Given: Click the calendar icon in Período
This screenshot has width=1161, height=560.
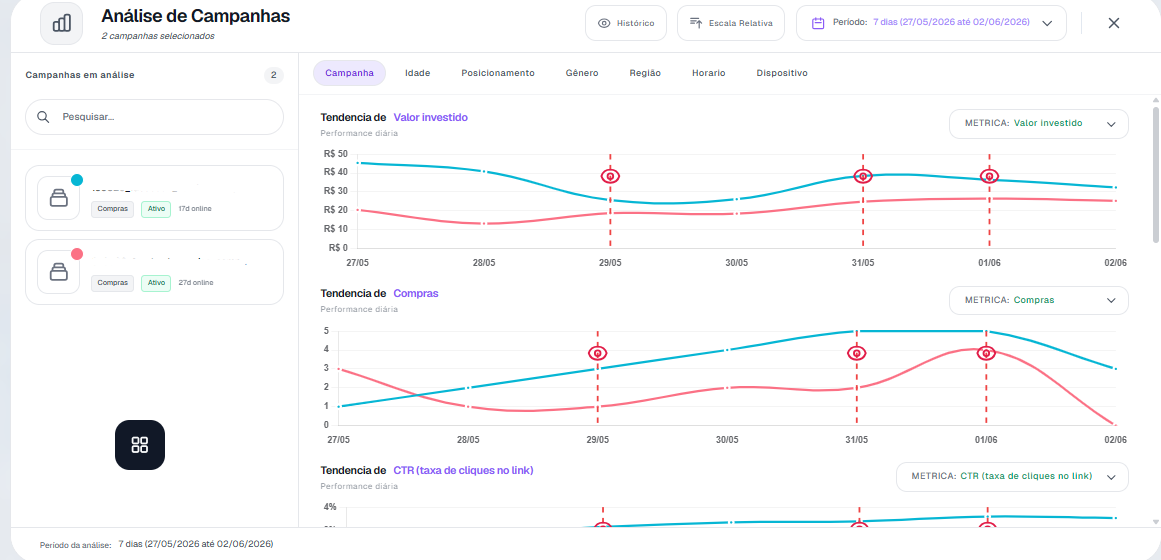Looking at the screenshot, I should tap(818, 23).
